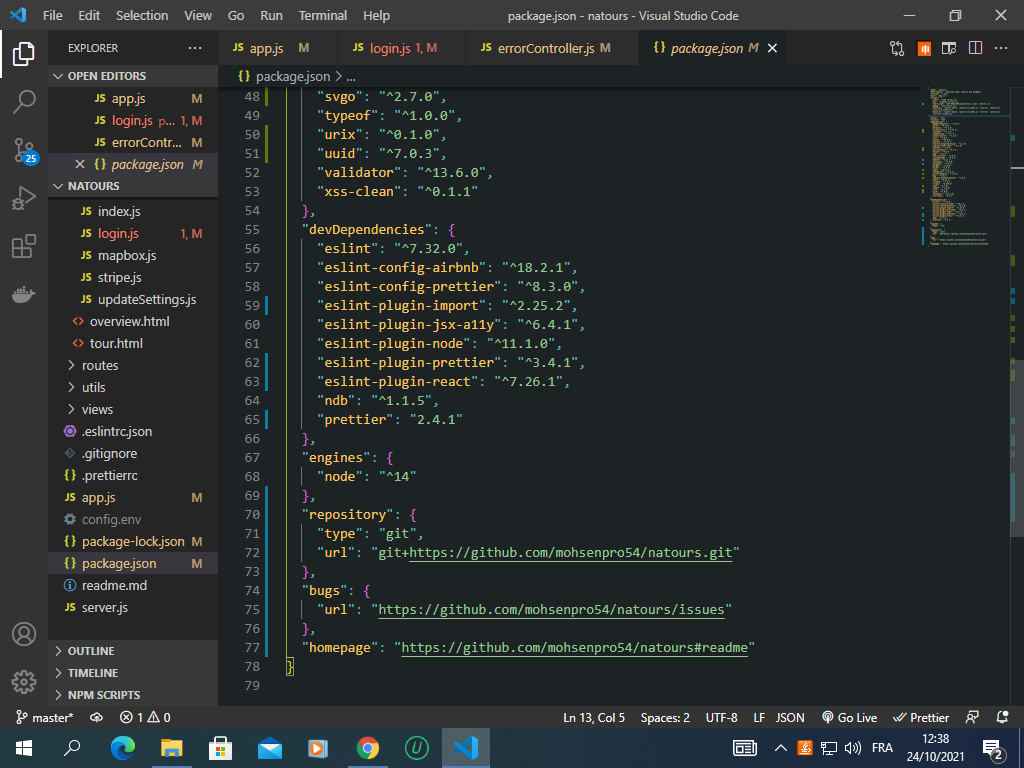Open the Accounts menu icon
Viewport: 1024px width, 768px height.
(24, 634)
